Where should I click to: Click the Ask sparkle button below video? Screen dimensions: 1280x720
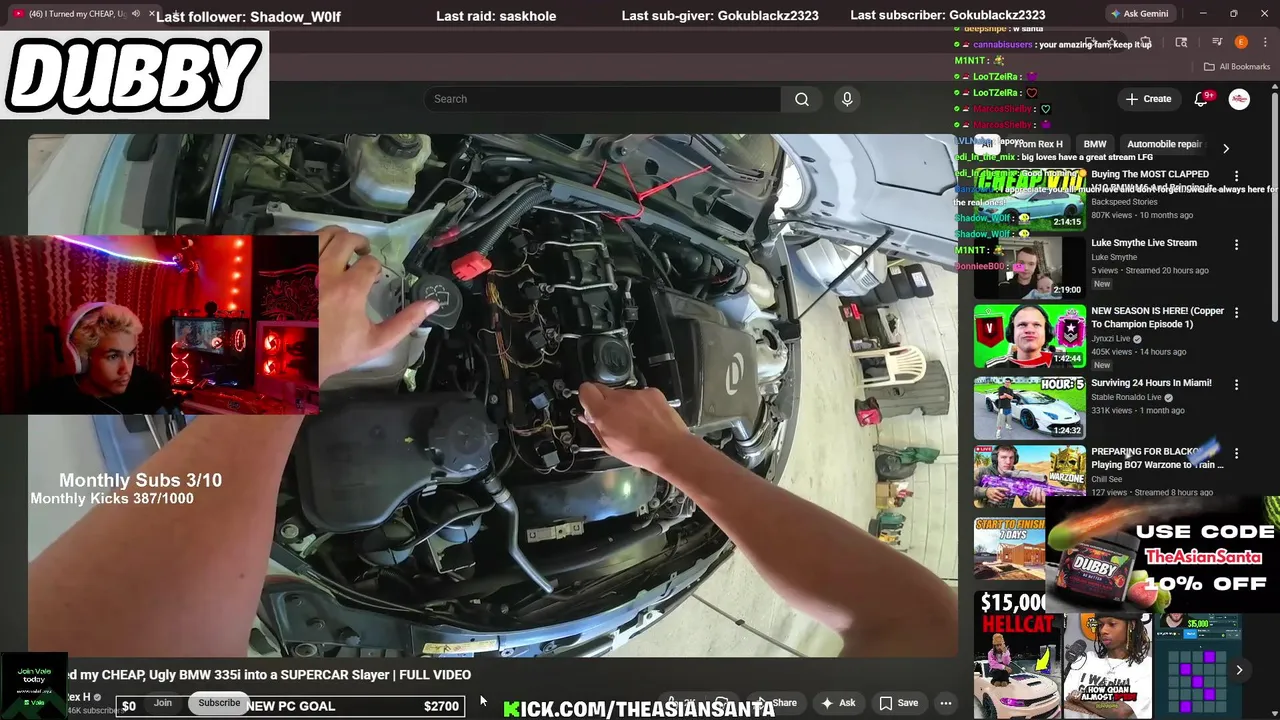(838, 703)
